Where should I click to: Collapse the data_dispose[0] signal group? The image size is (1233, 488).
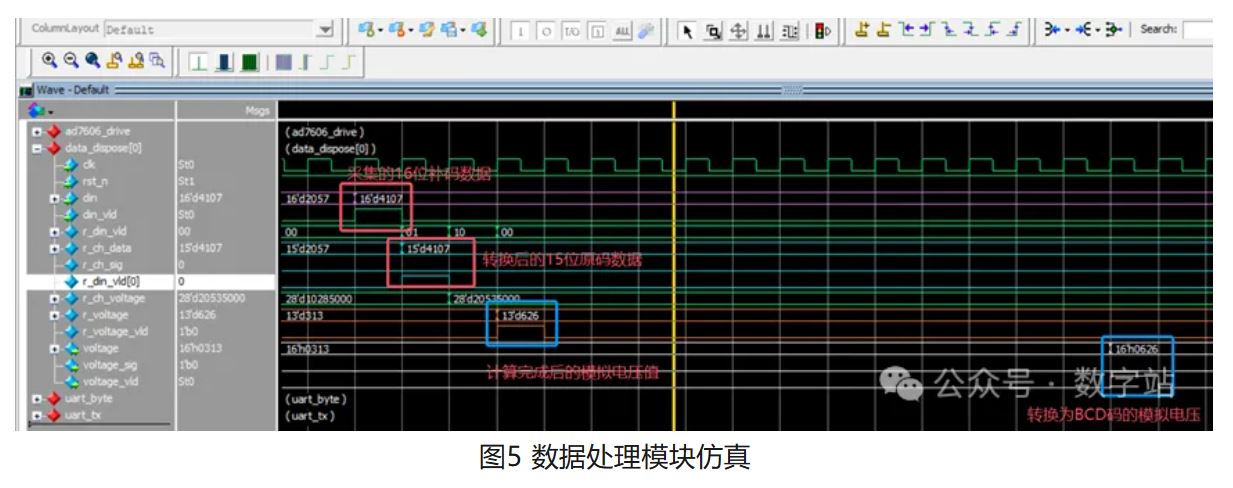click(36, 147)
